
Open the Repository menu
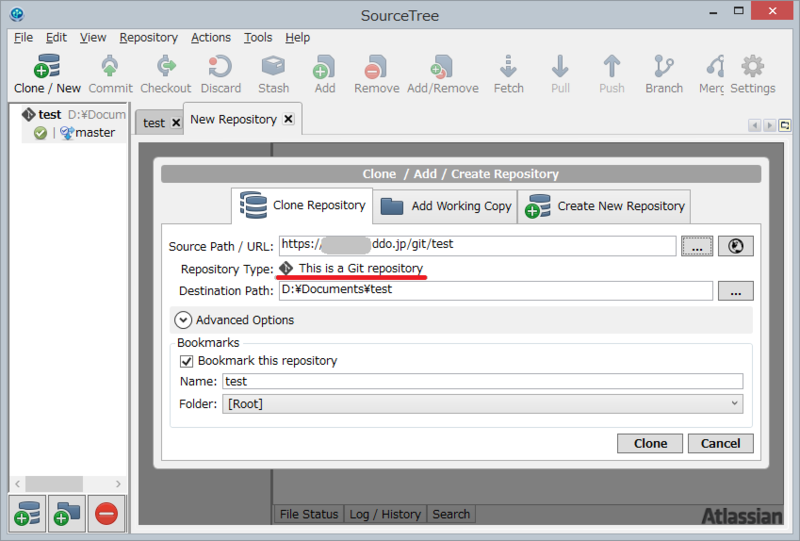[x=148, y=37]
